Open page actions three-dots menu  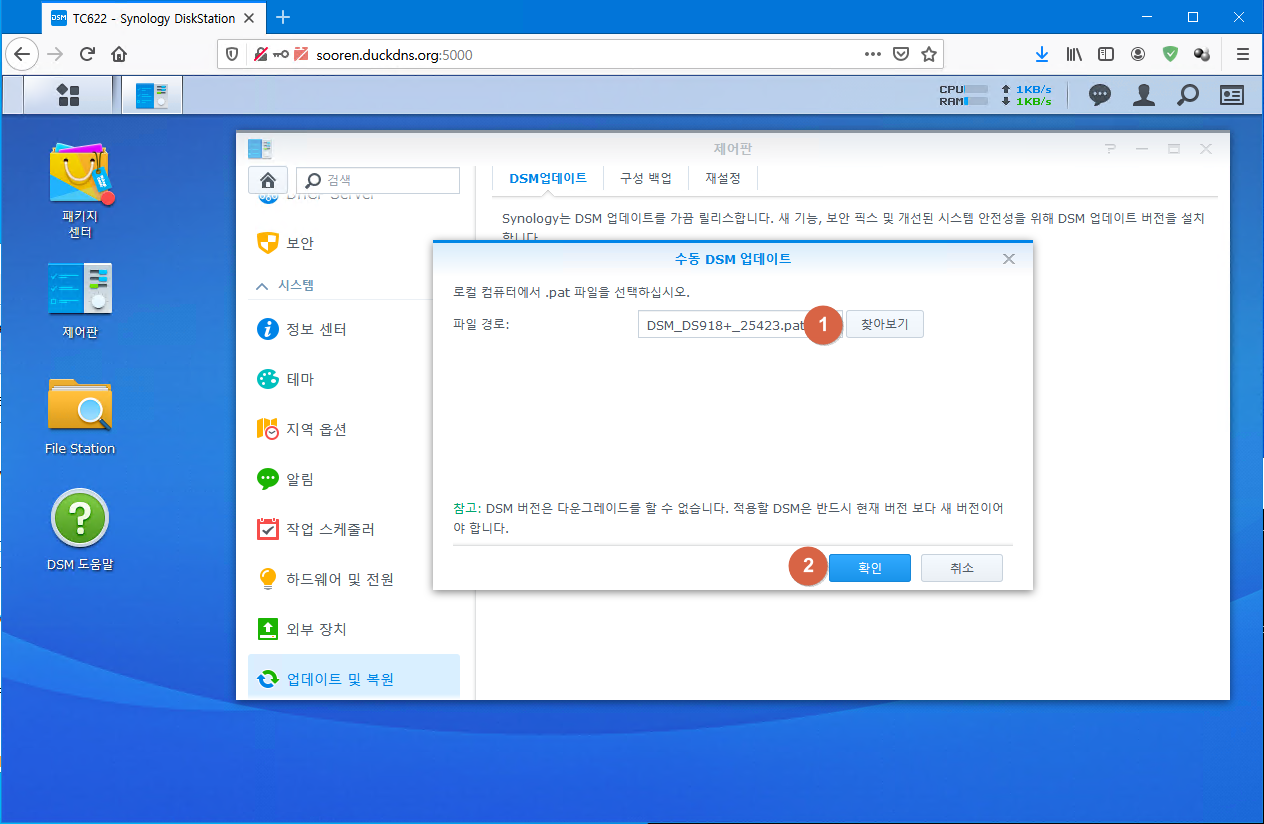[873, 54]
